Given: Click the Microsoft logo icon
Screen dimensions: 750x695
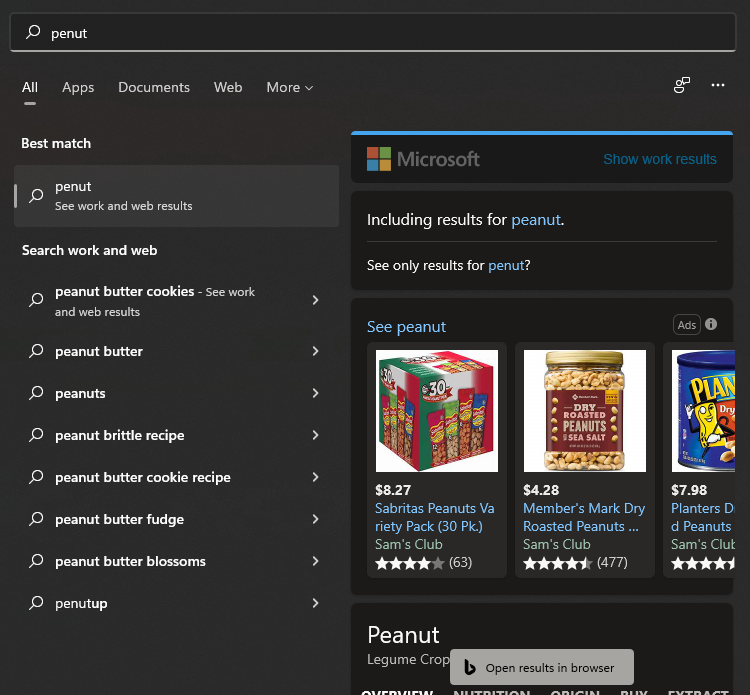Looking at the screenshot, I should [x=379, y=159].
